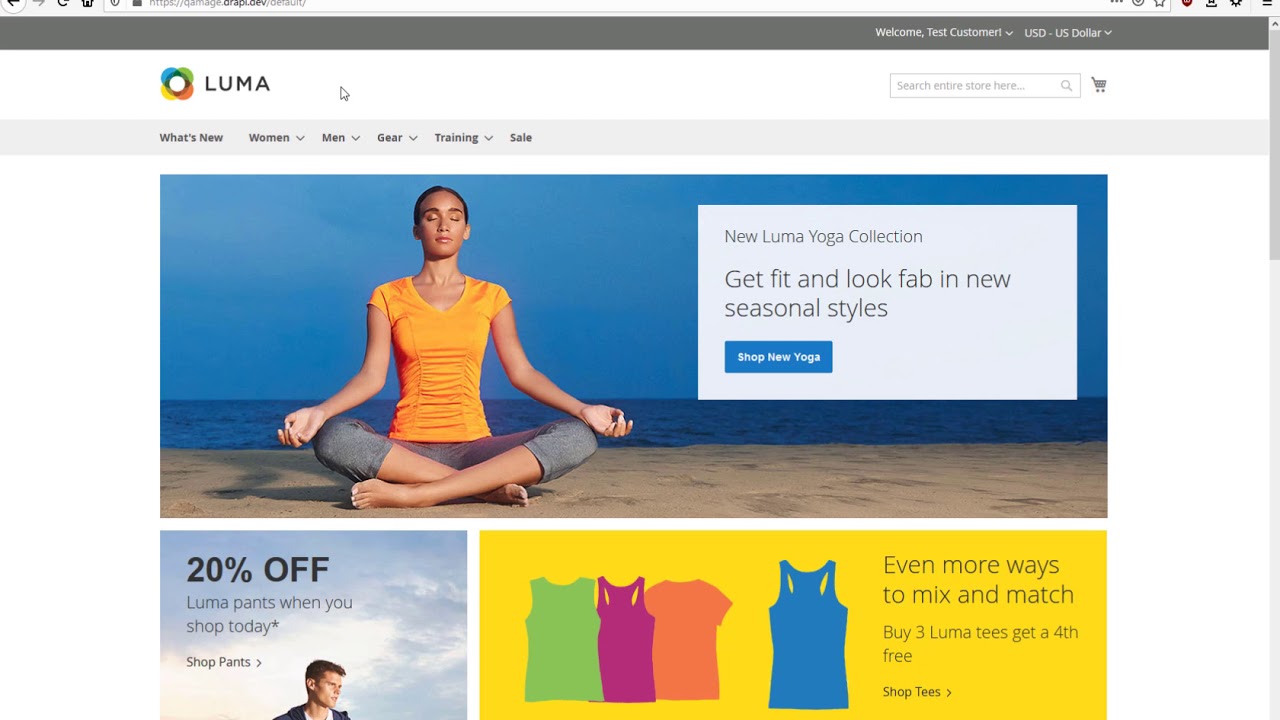Viewport: 1280px width, 720px height.
Task: Open the browser hamburger menu
Action: coord(1267,3)
